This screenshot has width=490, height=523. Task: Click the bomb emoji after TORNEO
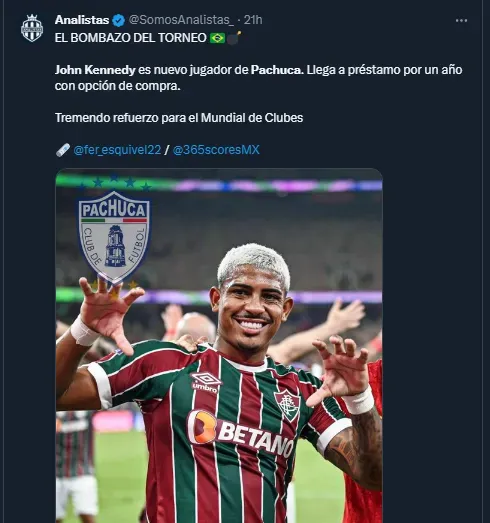tap(234, 38)
